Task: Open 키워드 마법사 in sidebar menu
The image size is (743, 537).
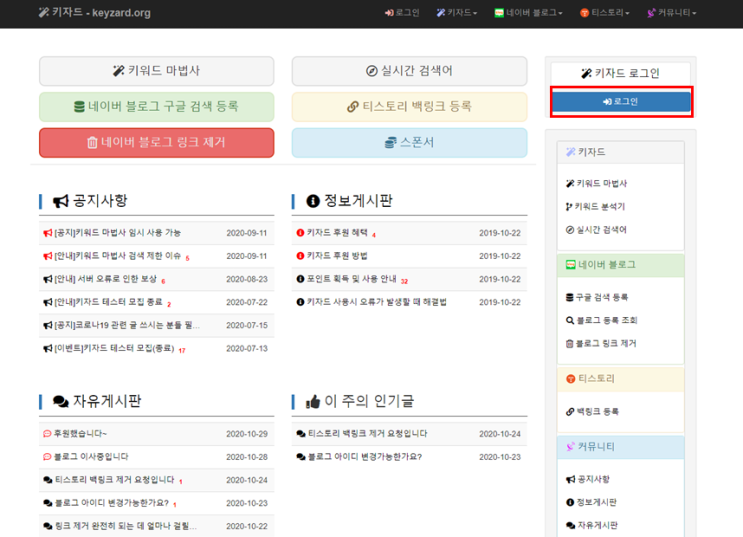Action: tap(597, 183)
